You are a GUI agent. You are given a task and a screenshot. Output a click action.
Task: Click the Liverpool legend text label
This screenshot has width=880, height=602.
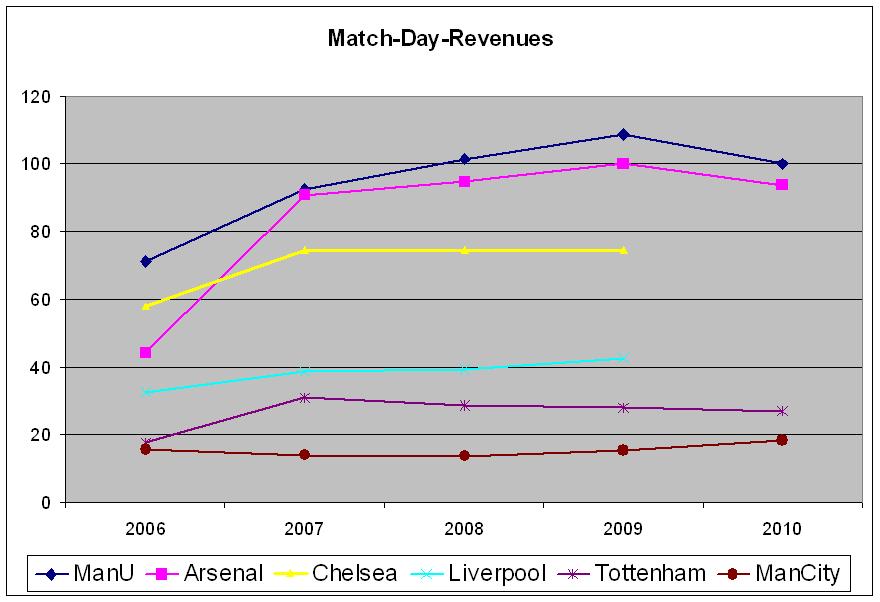(x=496, y=574)
